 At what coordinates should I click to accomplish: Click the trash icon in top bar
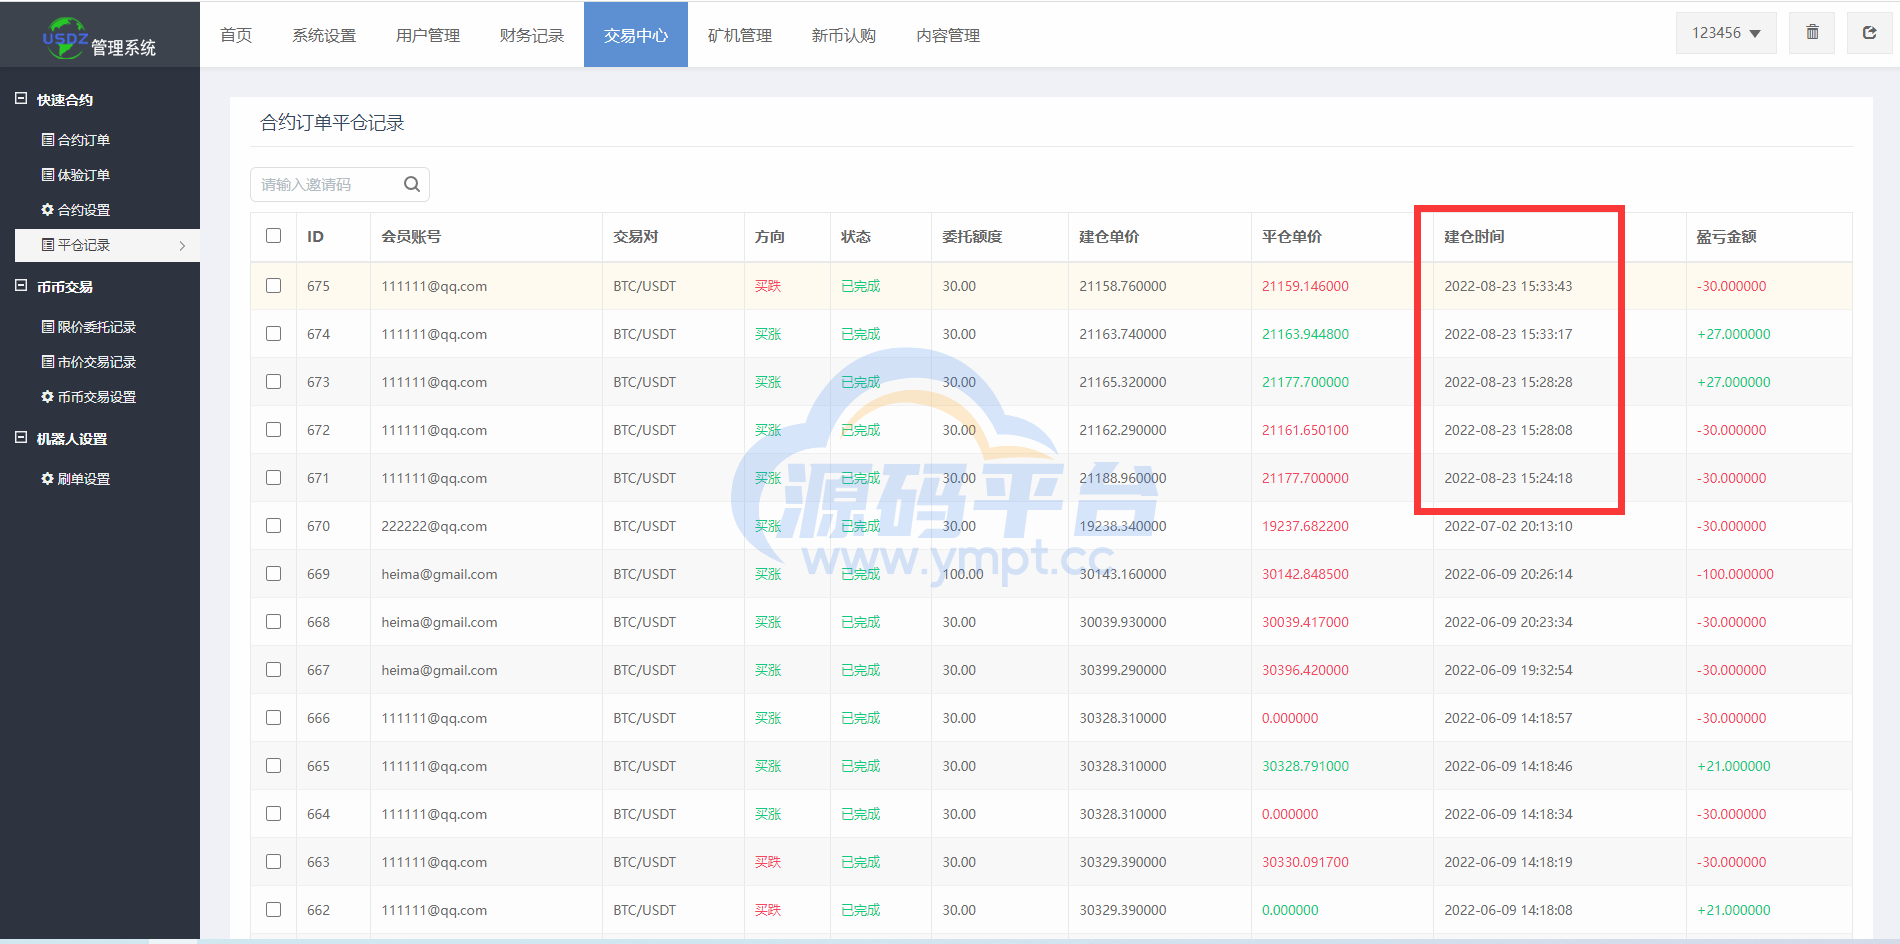point(1812,33)
